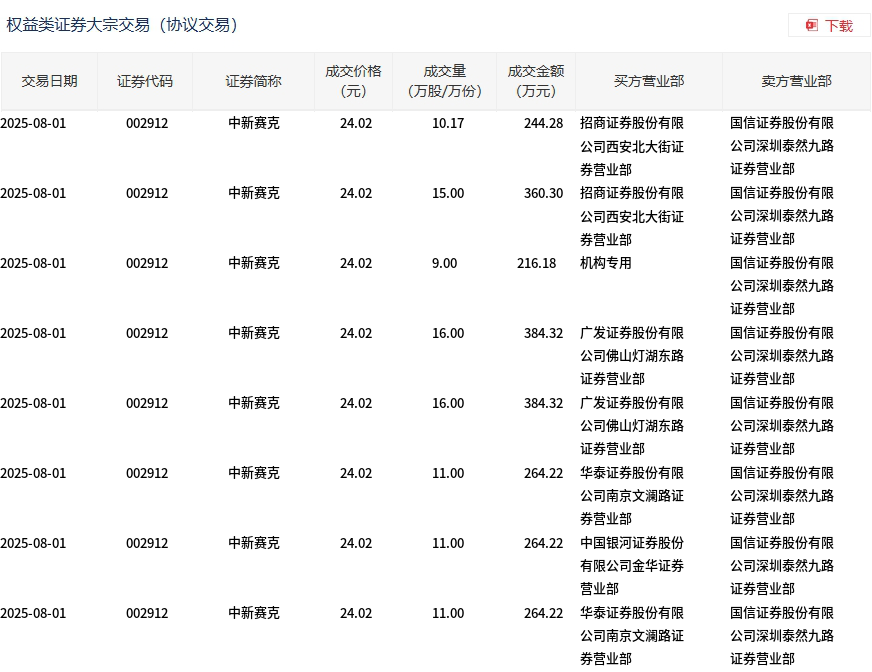Click date in the 机构专用 row
The height and width of the screenshot is (672, 872).
(x=33, y=264)
